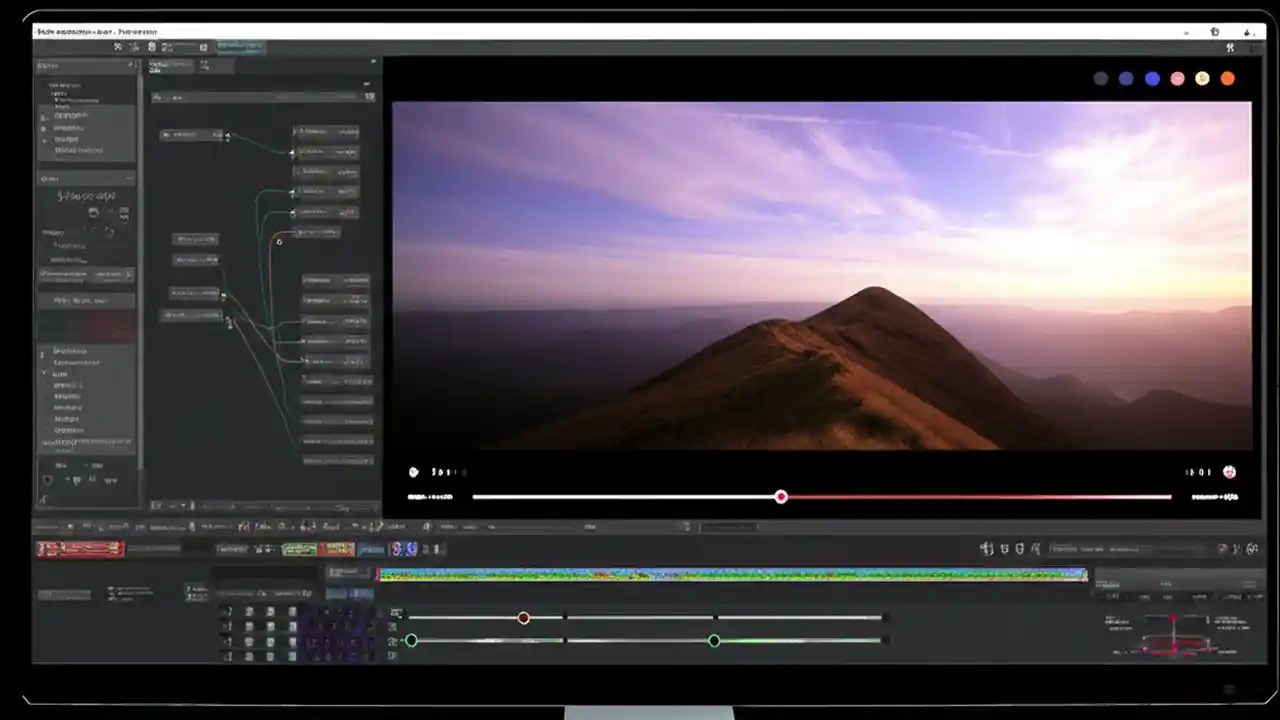1280x720 pixels.
Task: Click the linked clips icon near the timeline tools
Action: 1019,548
